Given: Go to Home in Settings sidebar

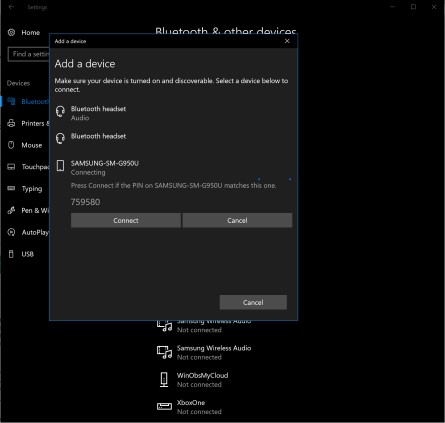Looking at the screenshot, I should point(30,33).
